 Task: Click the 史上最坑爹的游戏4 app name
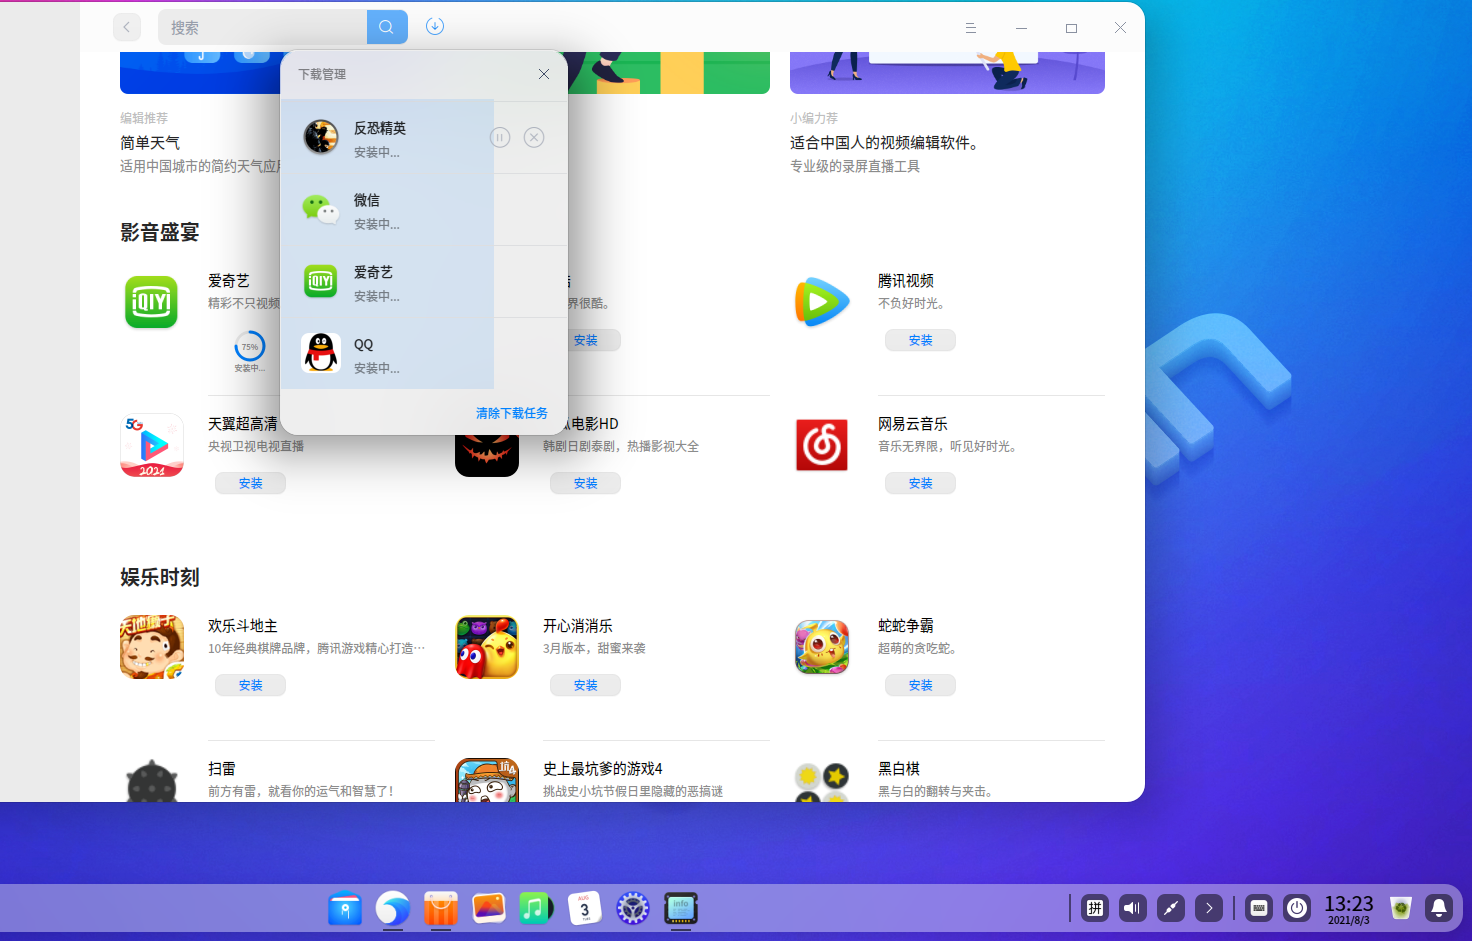[x=603, y=769]
